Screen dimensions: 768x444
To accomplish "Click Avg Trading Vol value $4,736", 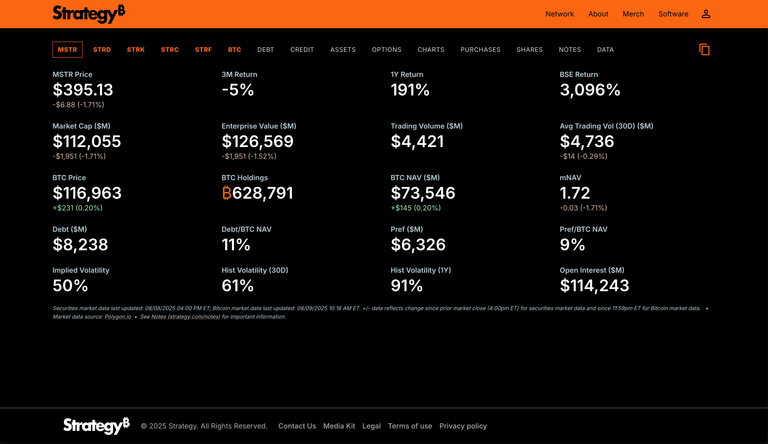I will 587,141.
